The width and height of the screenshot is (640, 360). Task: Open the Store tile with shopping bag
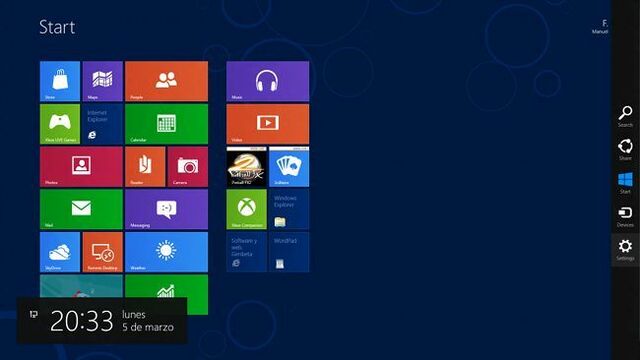pos(60,81)
